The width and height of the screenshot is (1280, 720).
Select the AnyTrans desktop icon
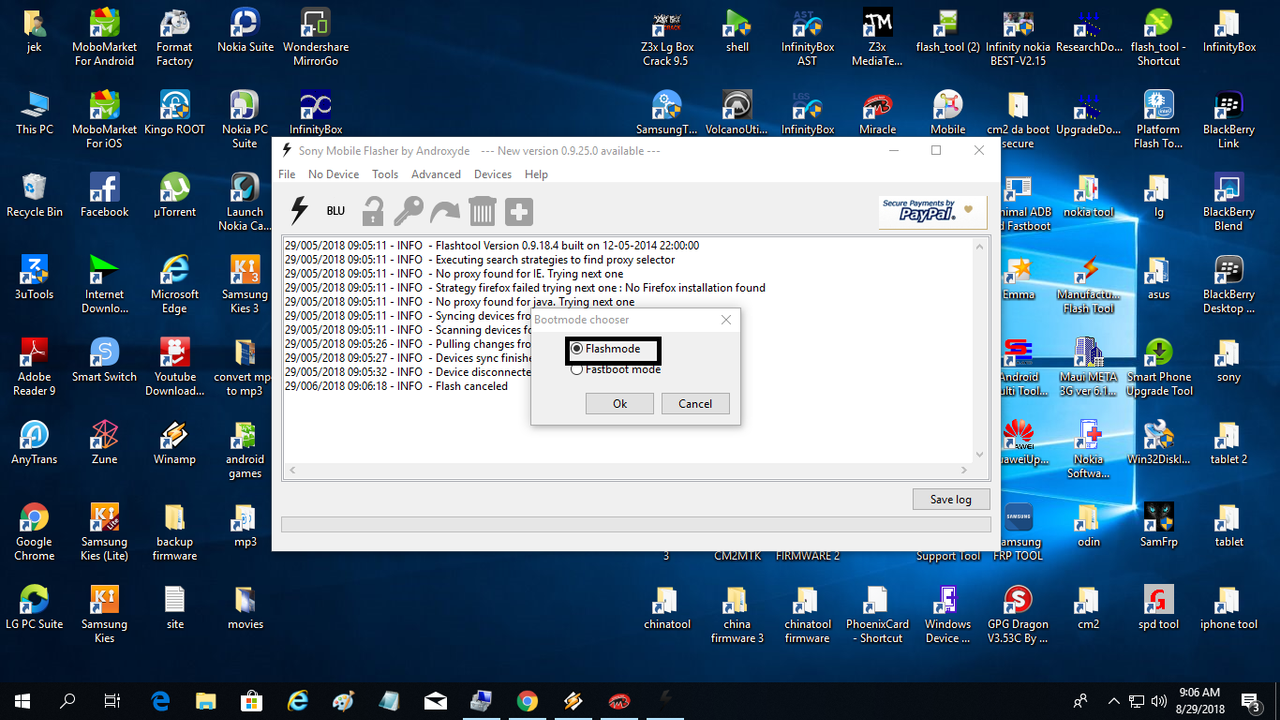(34, 442)
